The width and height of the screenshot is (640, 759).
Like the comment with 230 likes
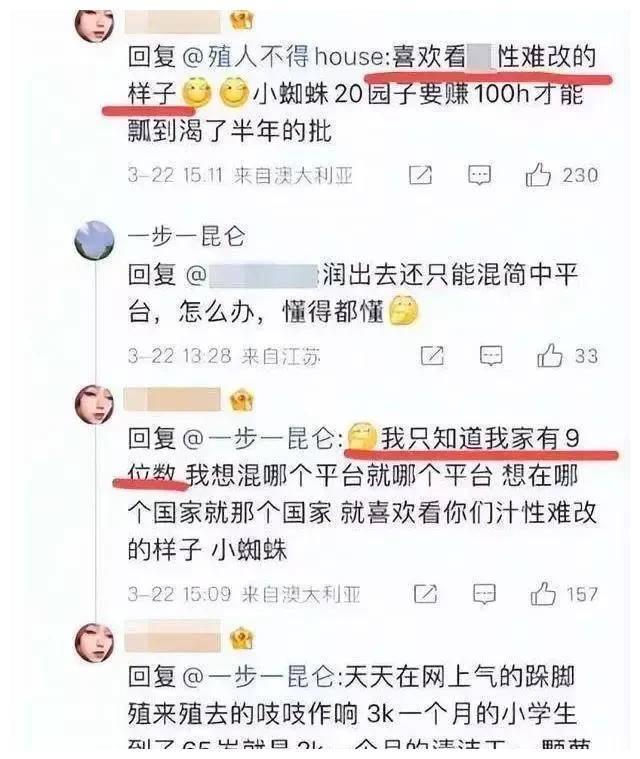pyautogui.click(x=538, y=174)
